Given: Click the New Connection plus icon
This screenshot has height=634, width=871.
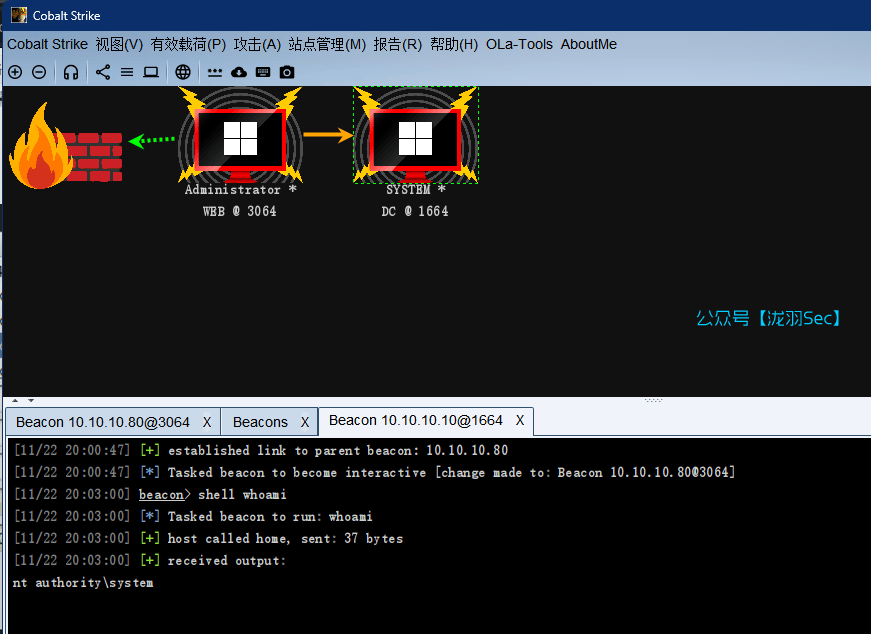Looking at the screenshot, I should 15,72.
